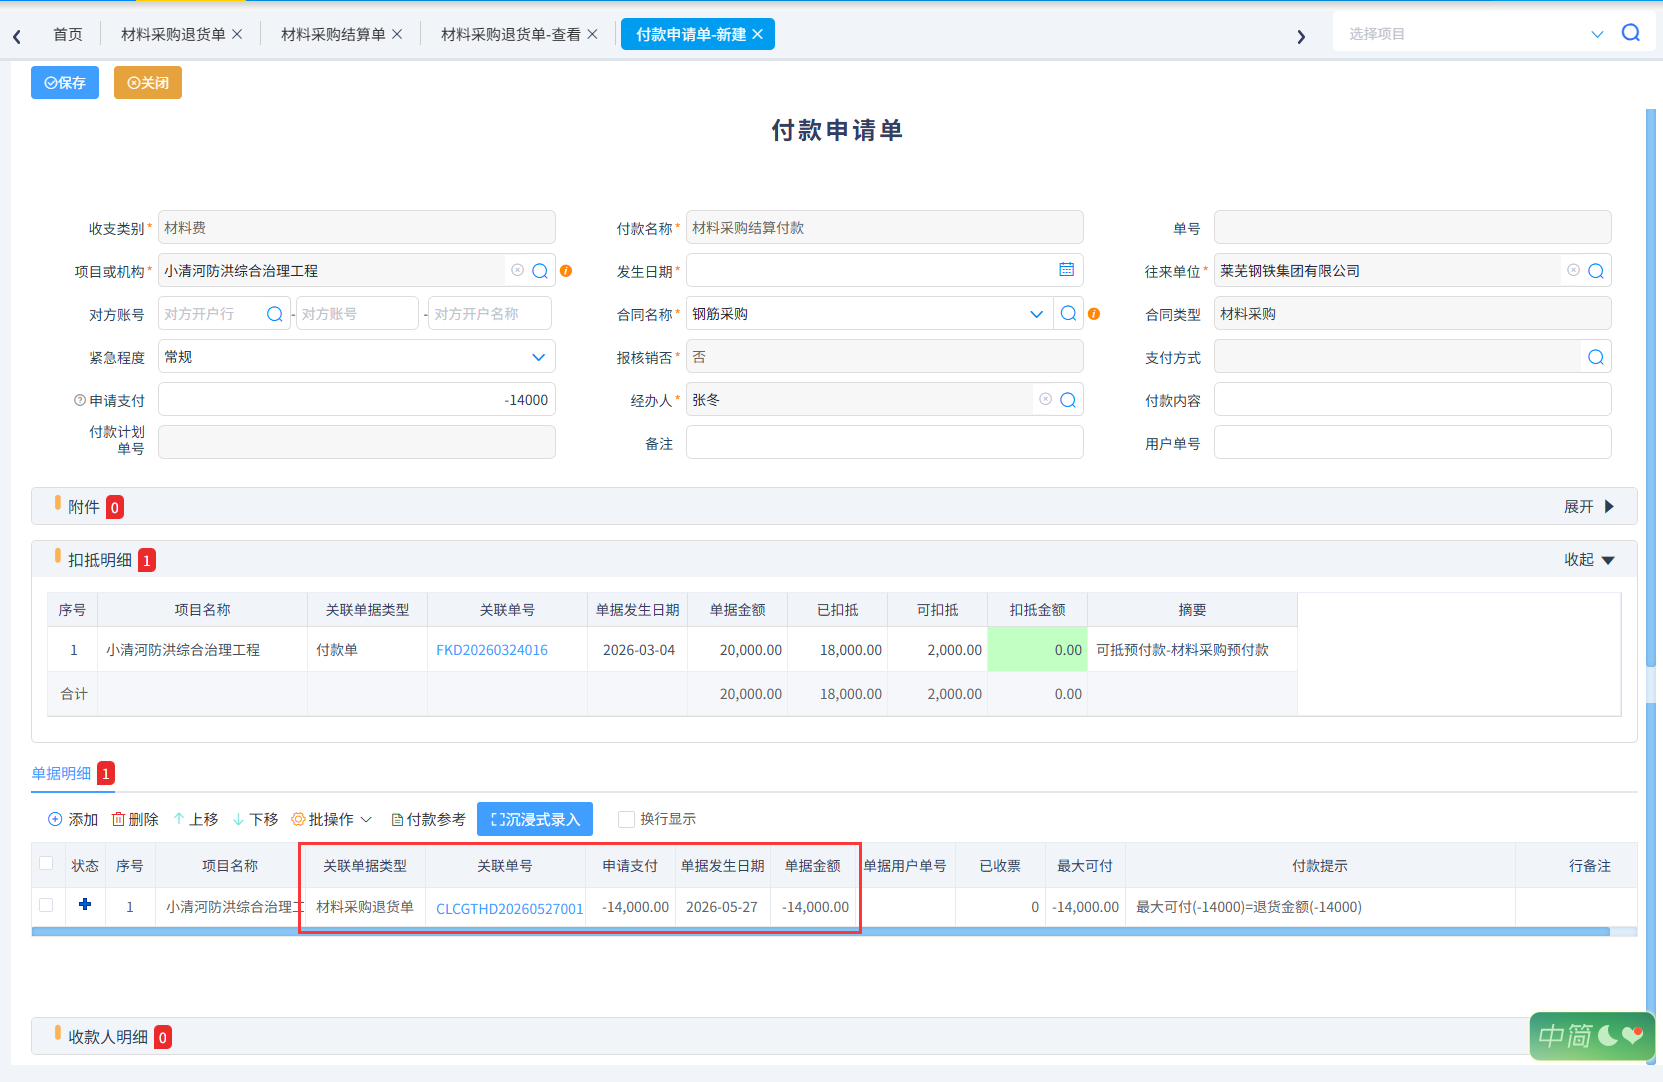The width and height of the screenshot is (1663, 1082).
Task: Open the 紧急程度 dropdown
Action: point(538,357)
